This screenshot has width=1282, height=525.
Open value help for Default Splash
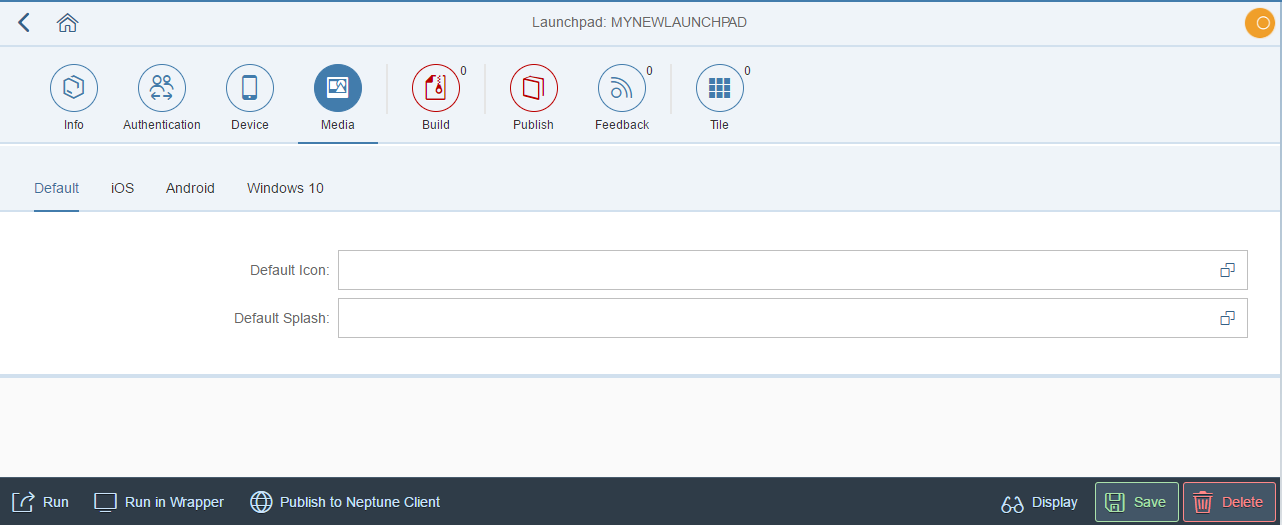1227,318
